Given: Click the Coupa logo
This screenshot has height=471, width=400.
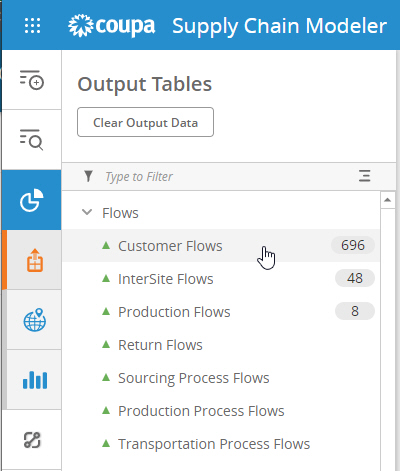Looking at the screenshot, I should (112, 26).
